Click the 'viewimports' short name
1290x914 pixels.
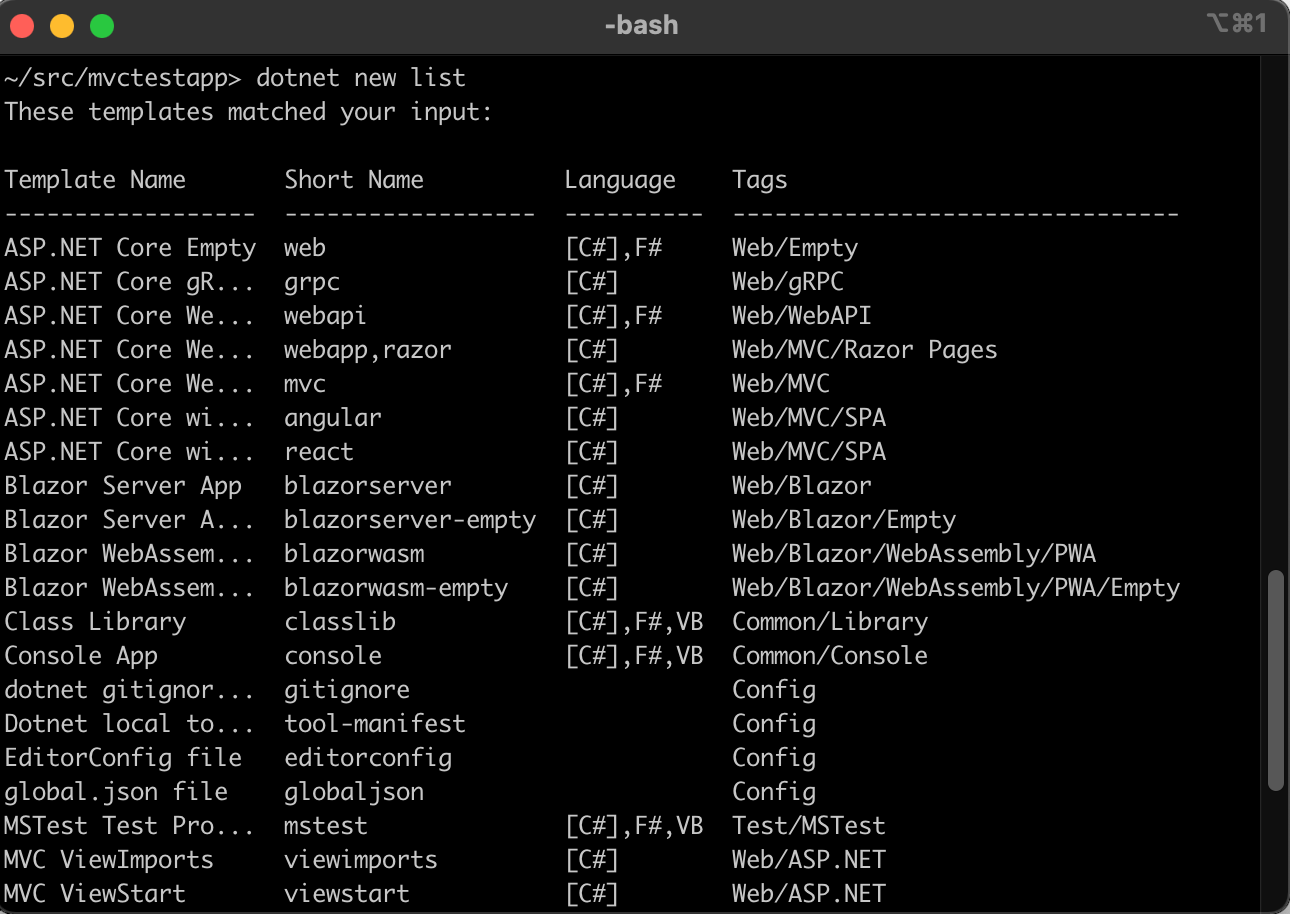point(361,860)
